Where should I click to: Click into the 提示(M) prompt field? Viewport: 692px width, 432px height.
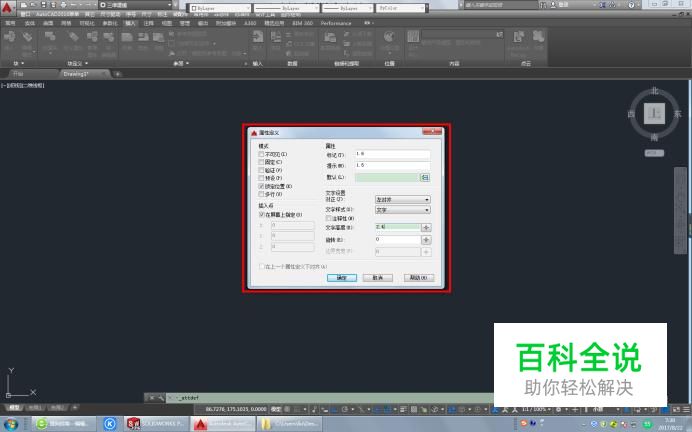pyautogui.click(x=392, y=165)
